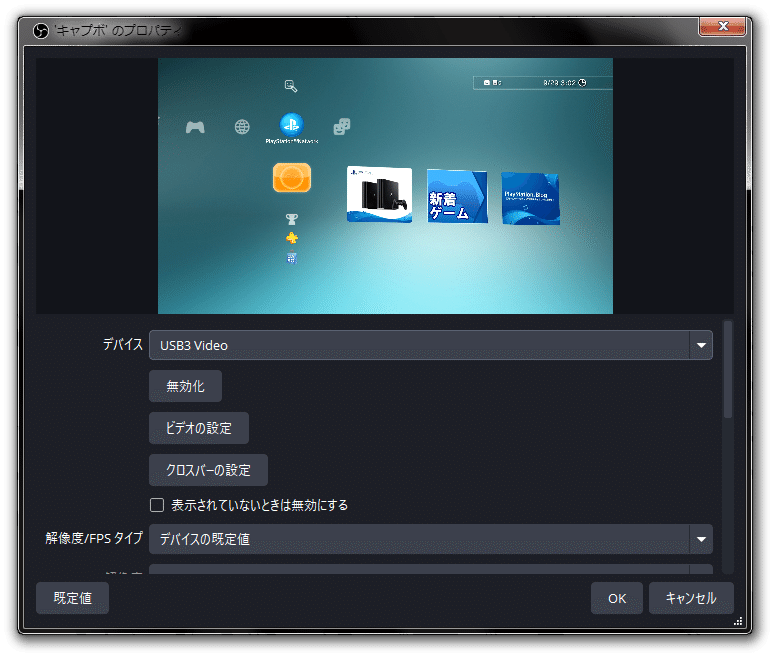
Task: Click the arrow of the USB3 Video combo box
Action: 701,345
